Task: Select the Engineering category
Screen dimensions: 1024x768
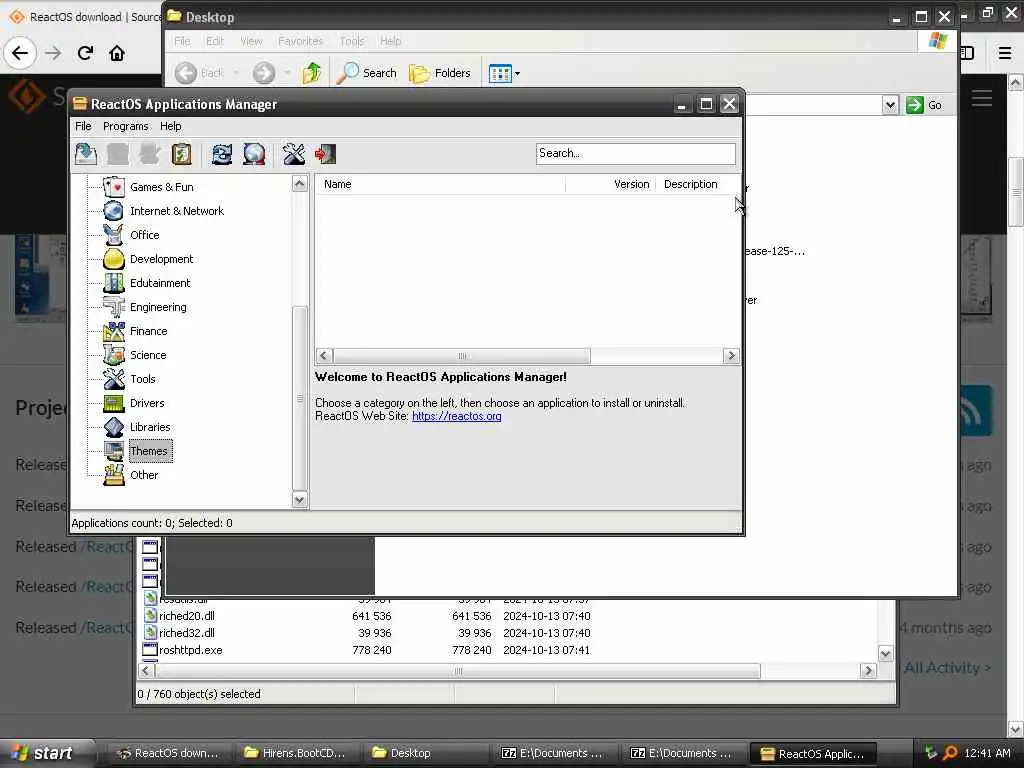Action: [158, 307]
